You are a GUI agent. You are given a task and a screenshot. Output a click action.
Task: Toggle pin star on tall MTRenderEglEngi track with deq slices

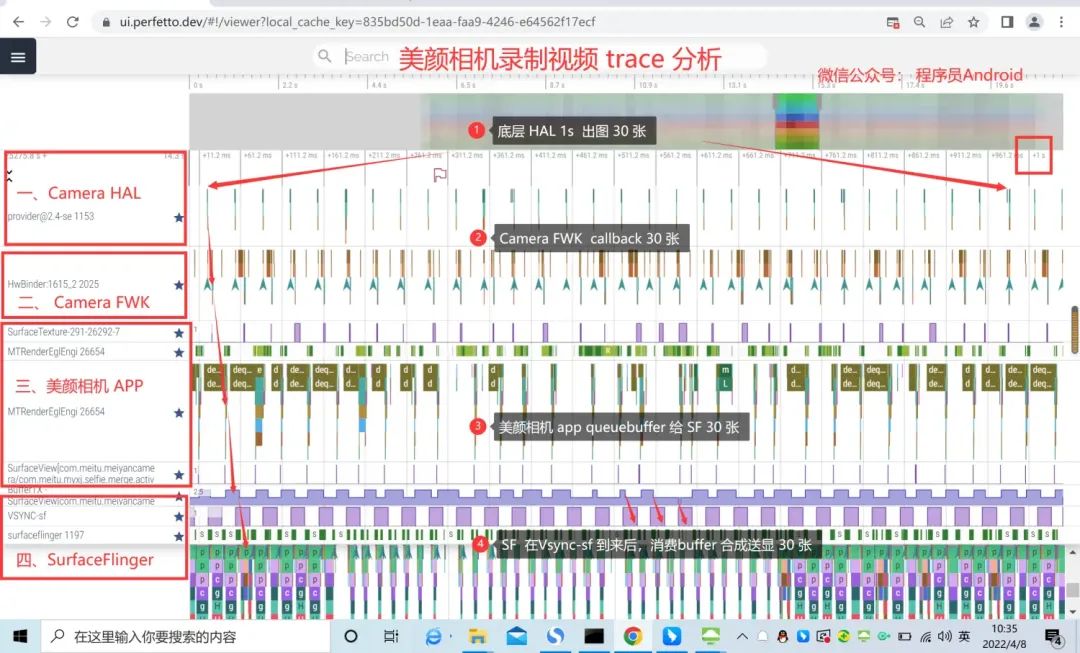coord(179,413)
